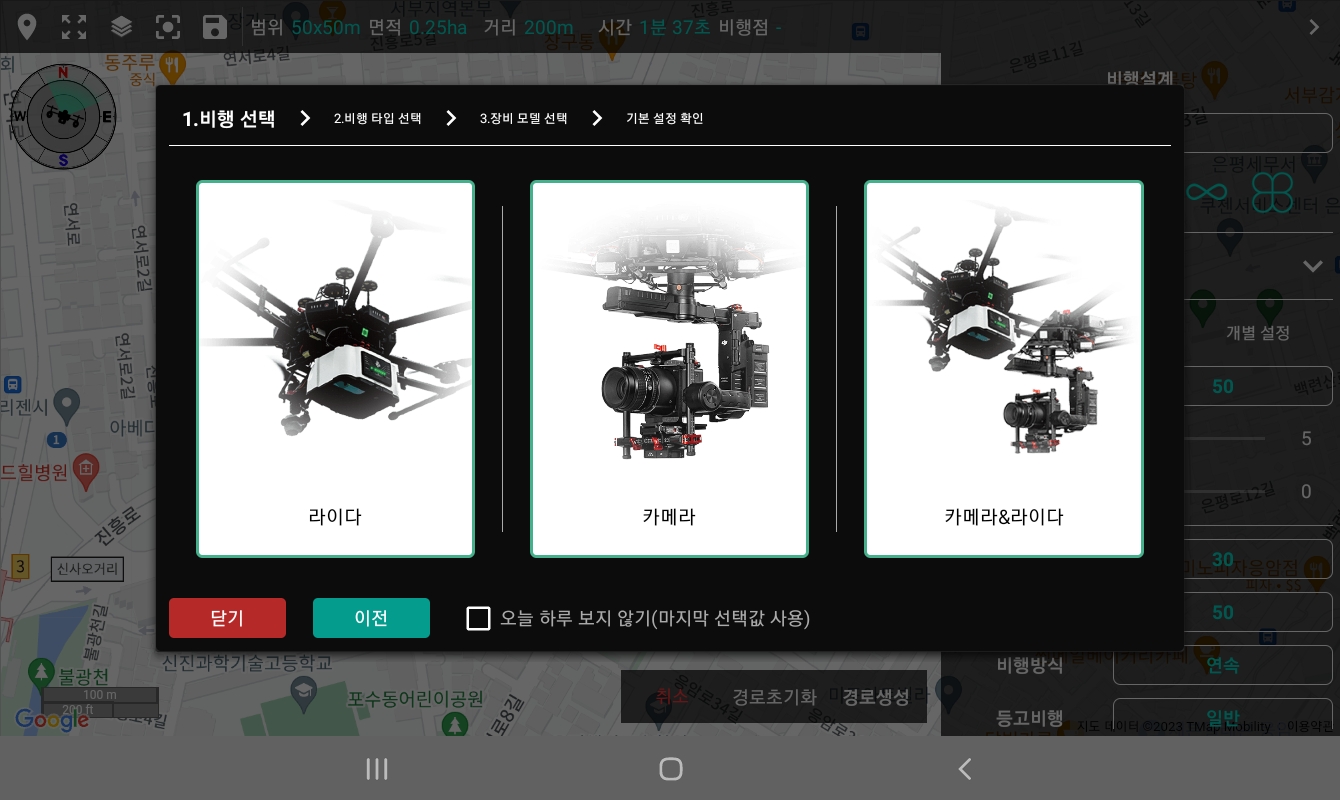The image size is (1340, 800).
Task: Choose the 카메라 equipment card
Action: (x=669, y=369)
